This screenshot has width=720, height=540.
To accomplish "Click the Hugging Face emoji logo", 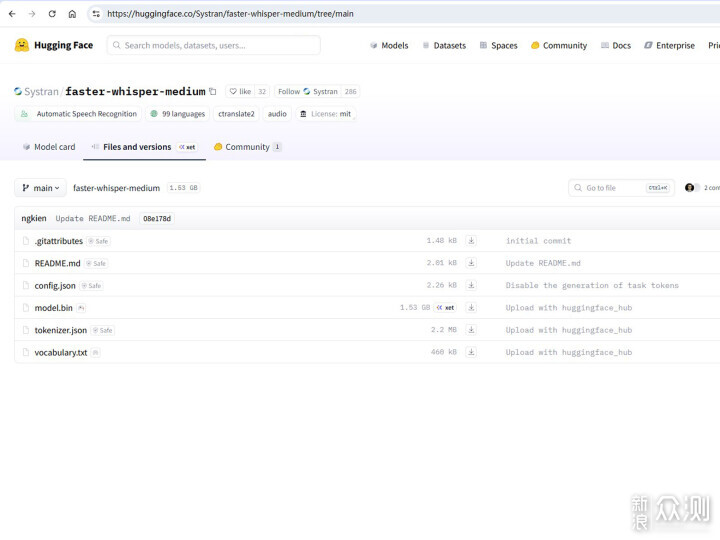I will coord(22,45).
